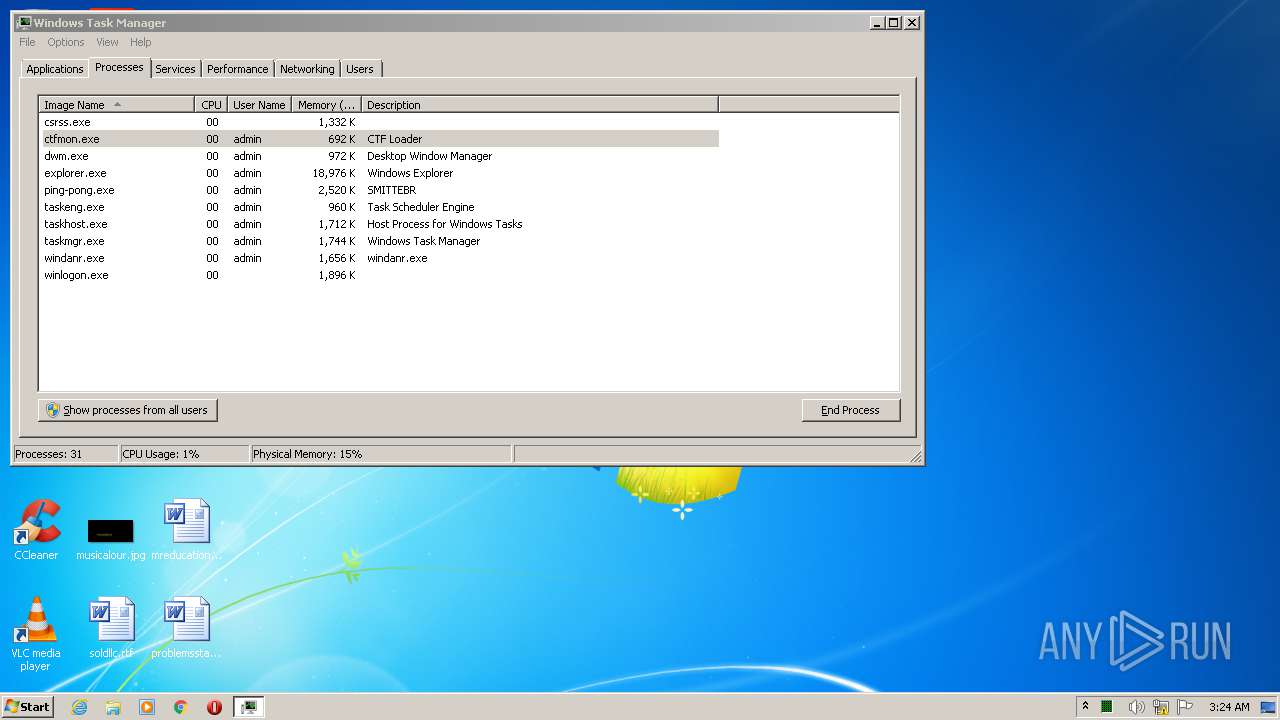Click Show processes from all users

(128, 410)
